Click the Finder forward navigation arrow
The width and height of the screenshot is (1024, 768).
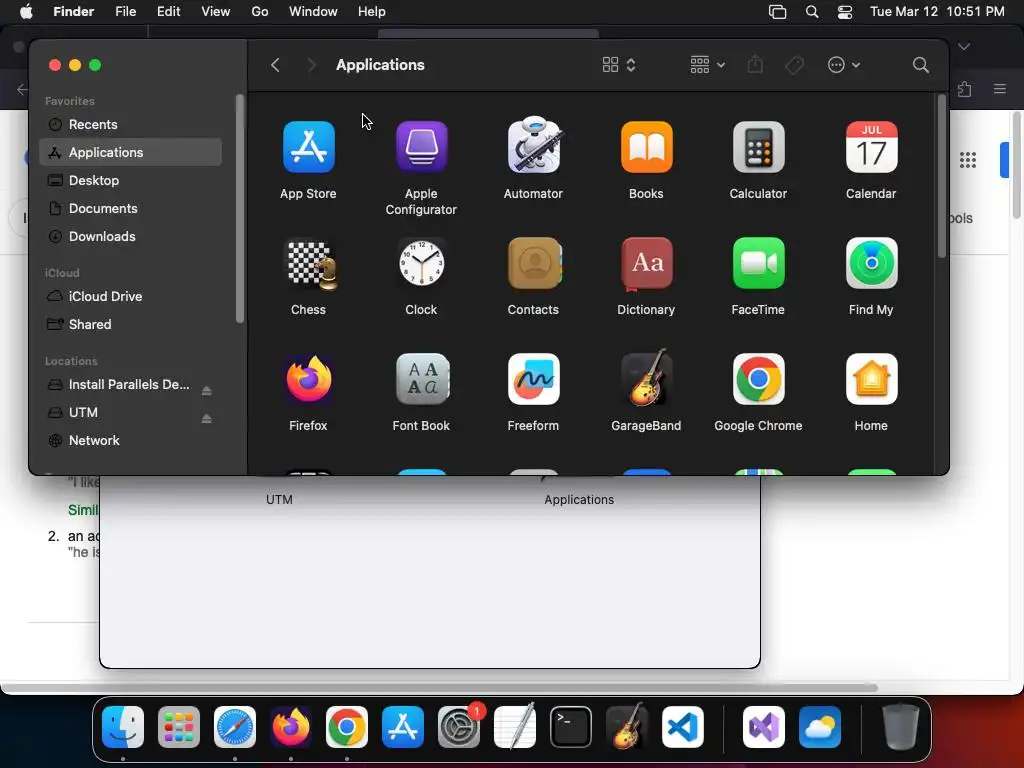pyautogui.click(x=312, y=65)
